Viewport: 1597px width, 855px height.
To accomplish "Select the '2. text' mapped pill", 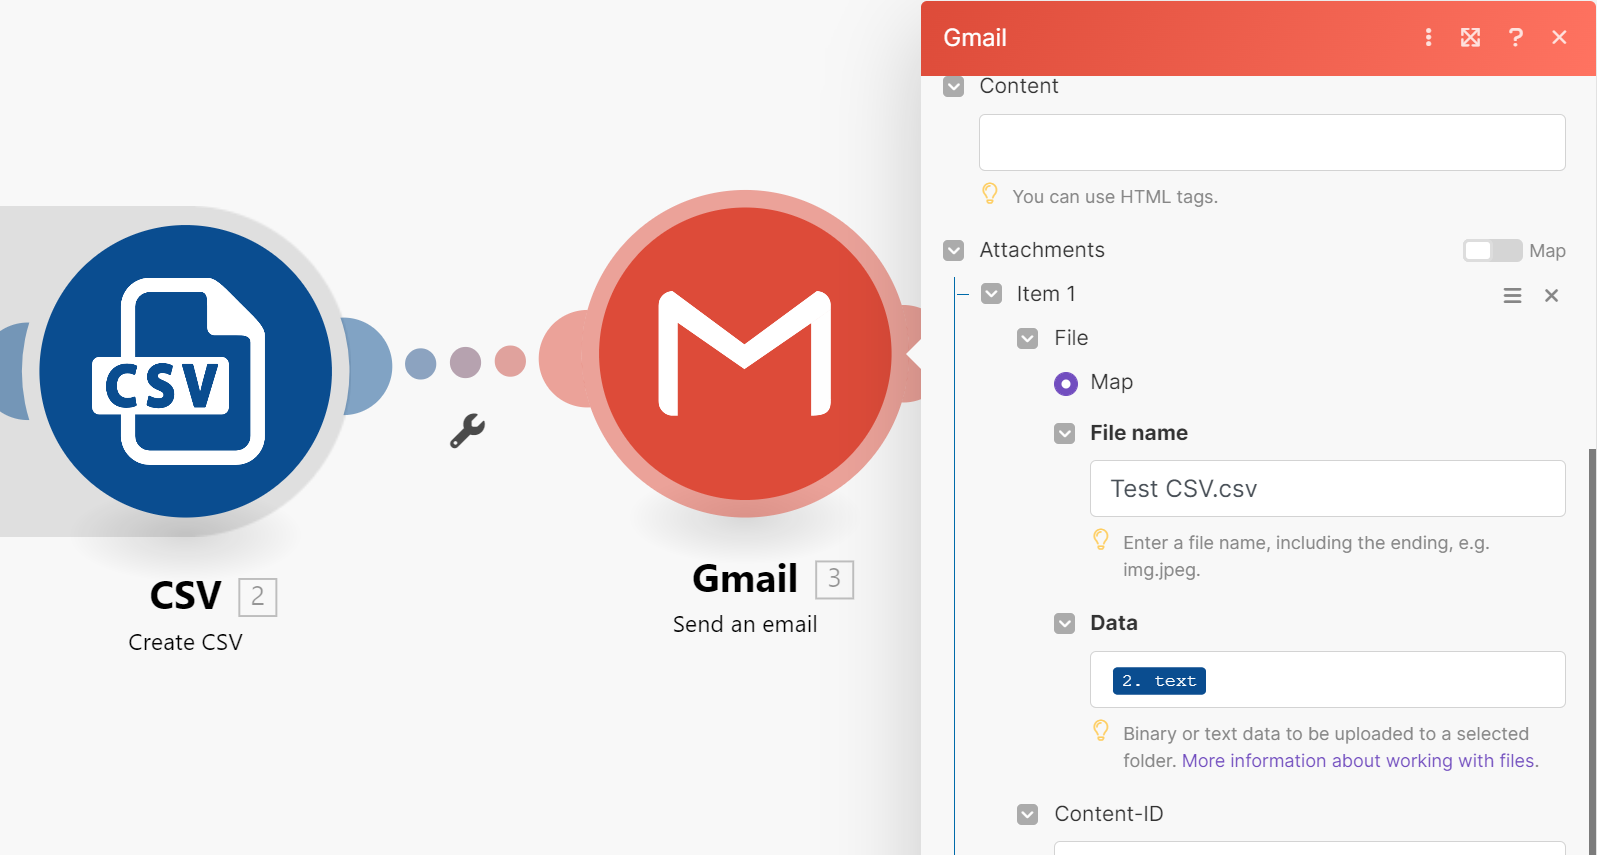I will (1159, 681).
